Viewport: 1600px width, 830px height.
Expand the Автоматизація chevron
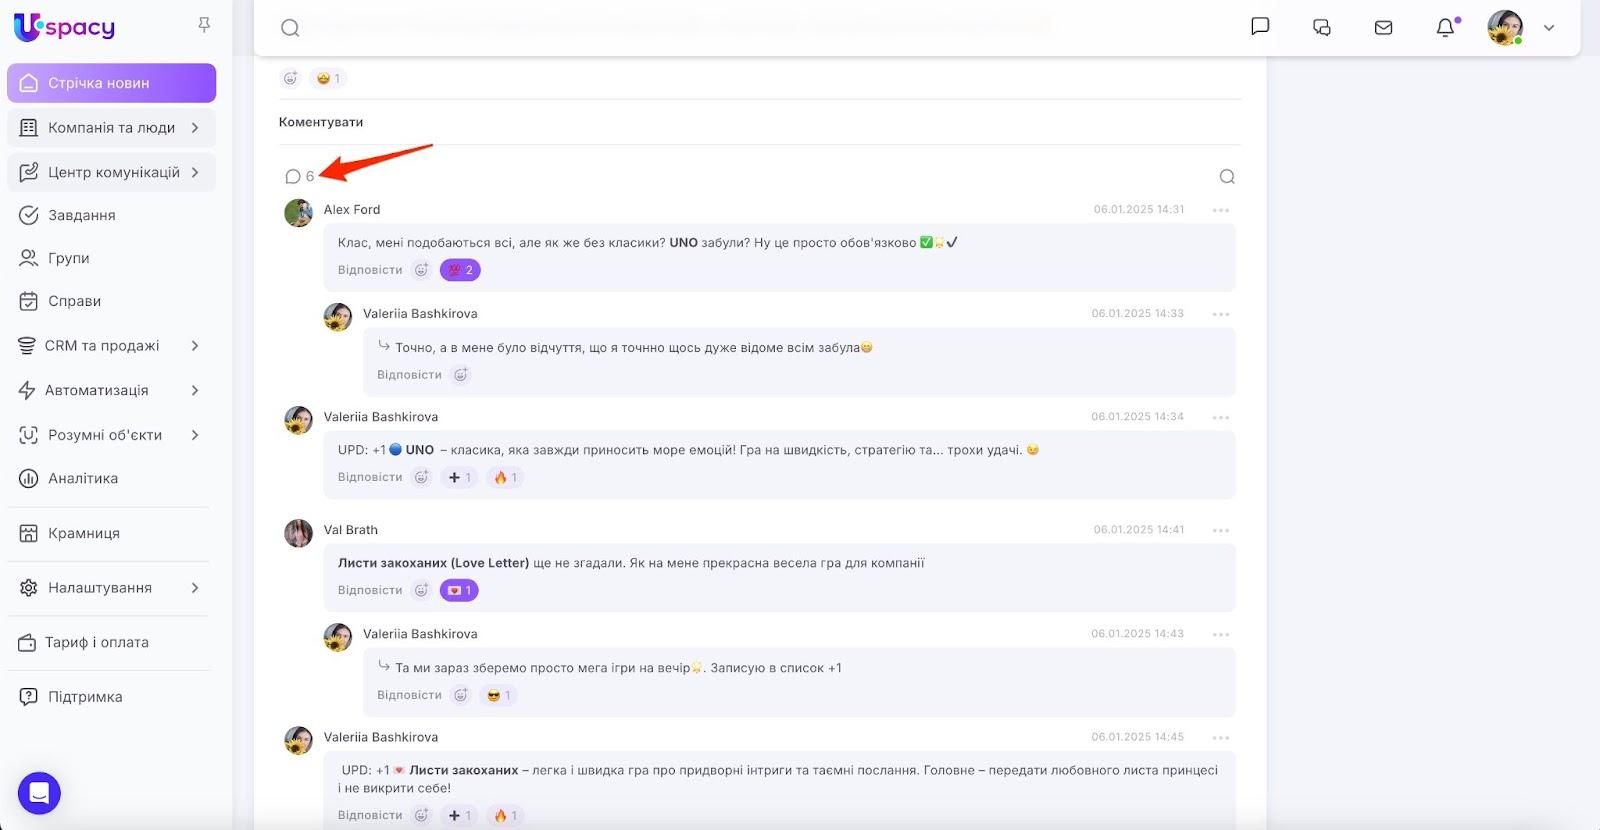click(x=195, y=390)
